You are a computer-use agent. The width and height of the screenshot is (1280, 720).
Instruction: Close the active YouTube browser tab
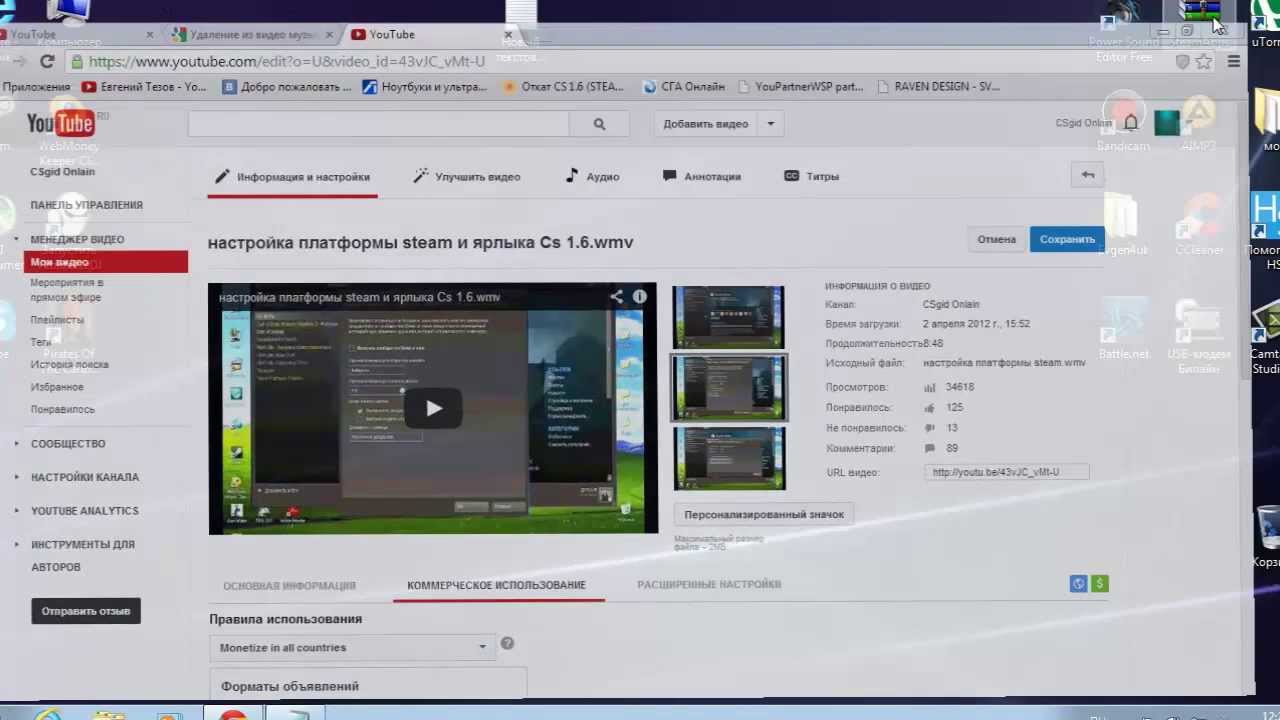coord(508,34)
